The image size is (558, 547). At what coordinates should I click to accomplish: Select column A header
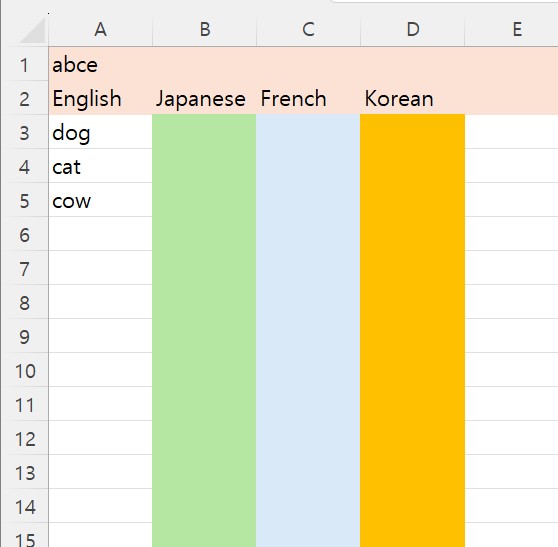coord(101,29)
